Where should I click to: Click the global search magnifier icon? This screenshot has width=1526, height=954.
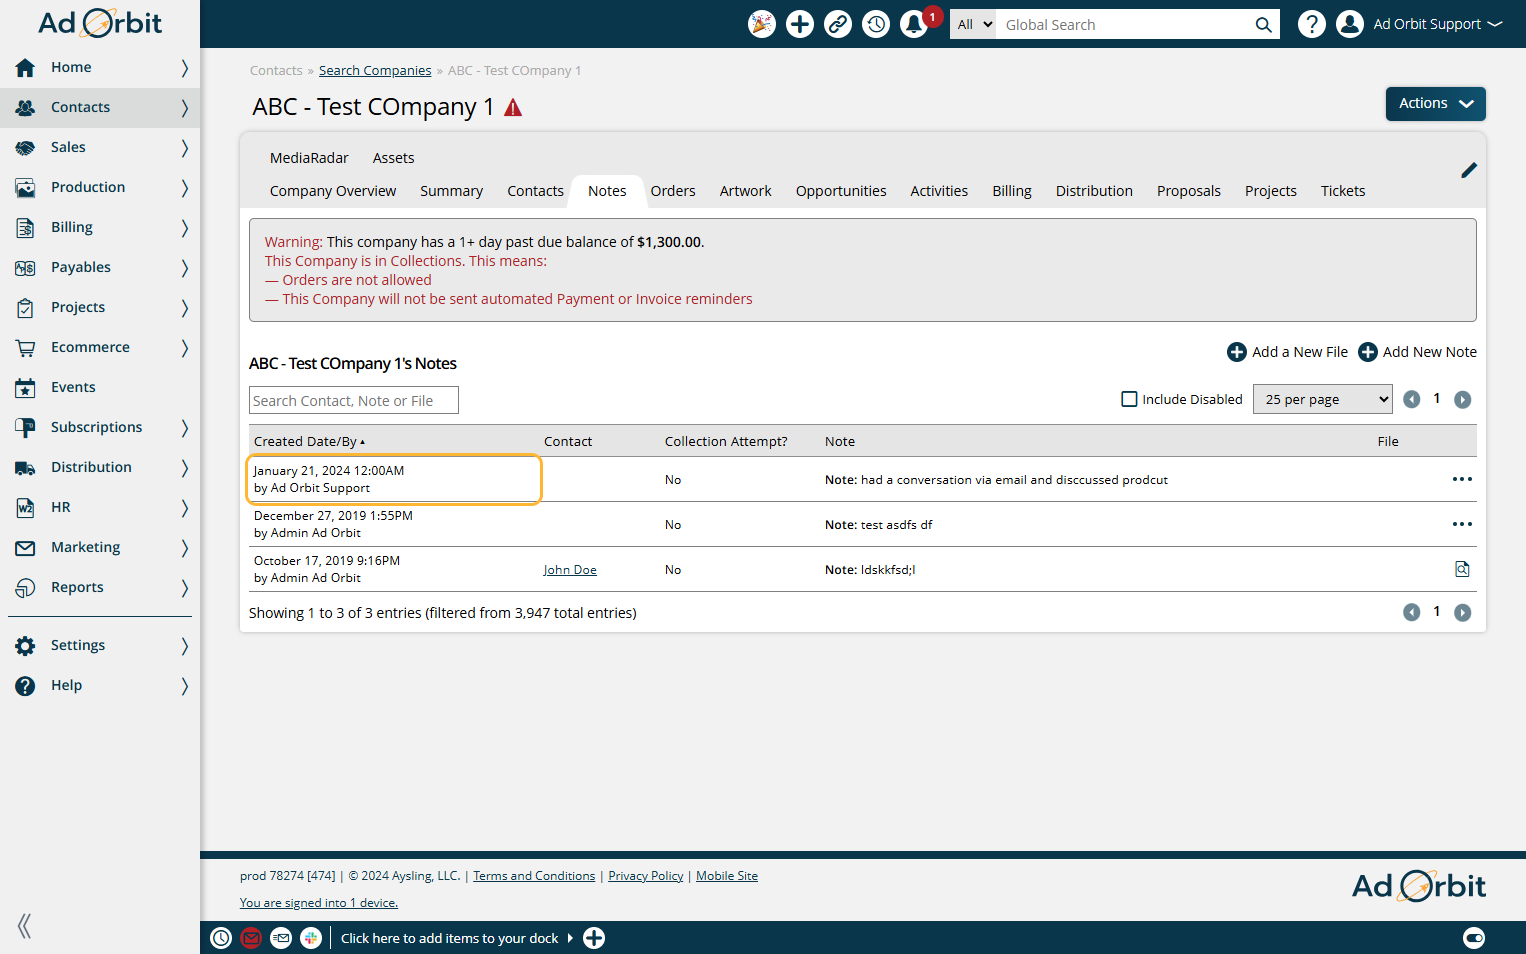1264,25
